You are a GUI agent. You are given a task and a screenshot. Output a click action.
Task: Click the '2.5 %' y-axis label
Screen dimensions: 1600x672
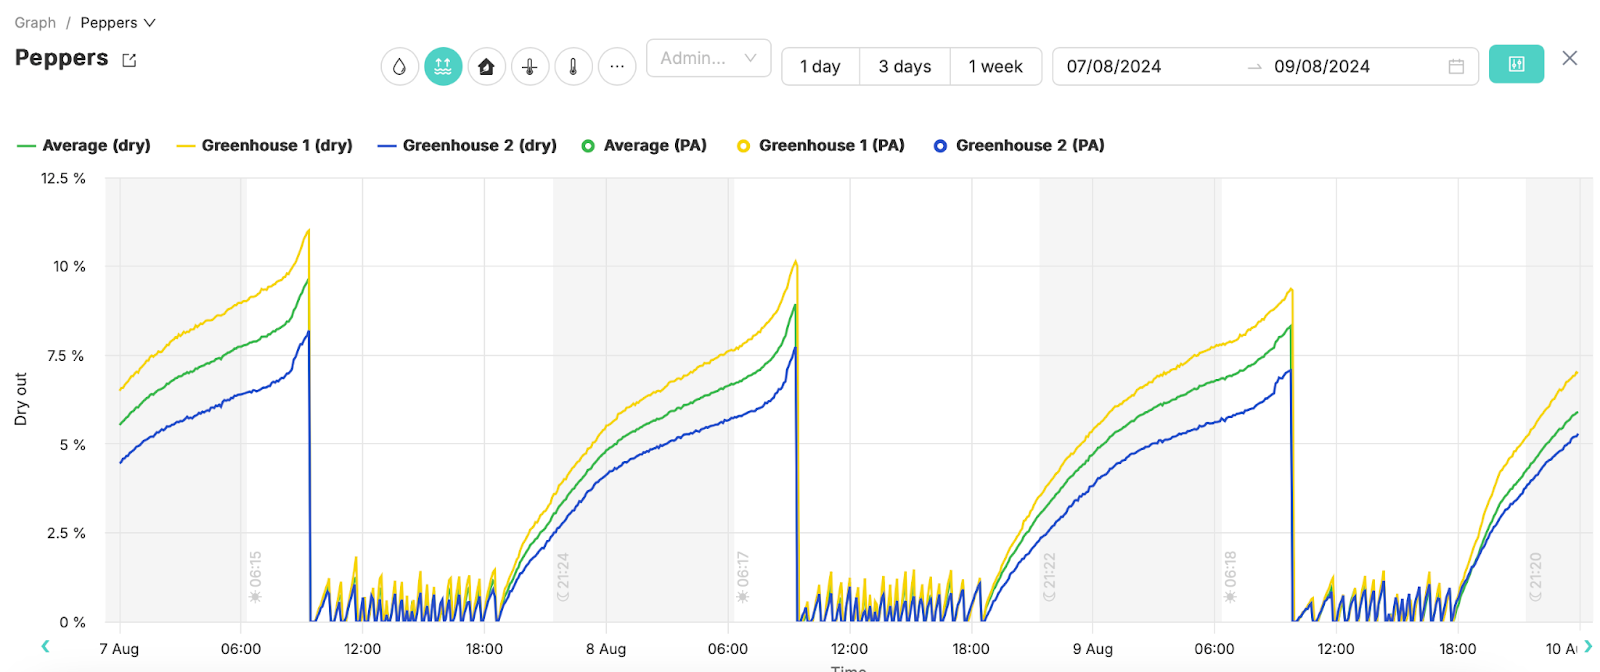[x=66, y=533]
